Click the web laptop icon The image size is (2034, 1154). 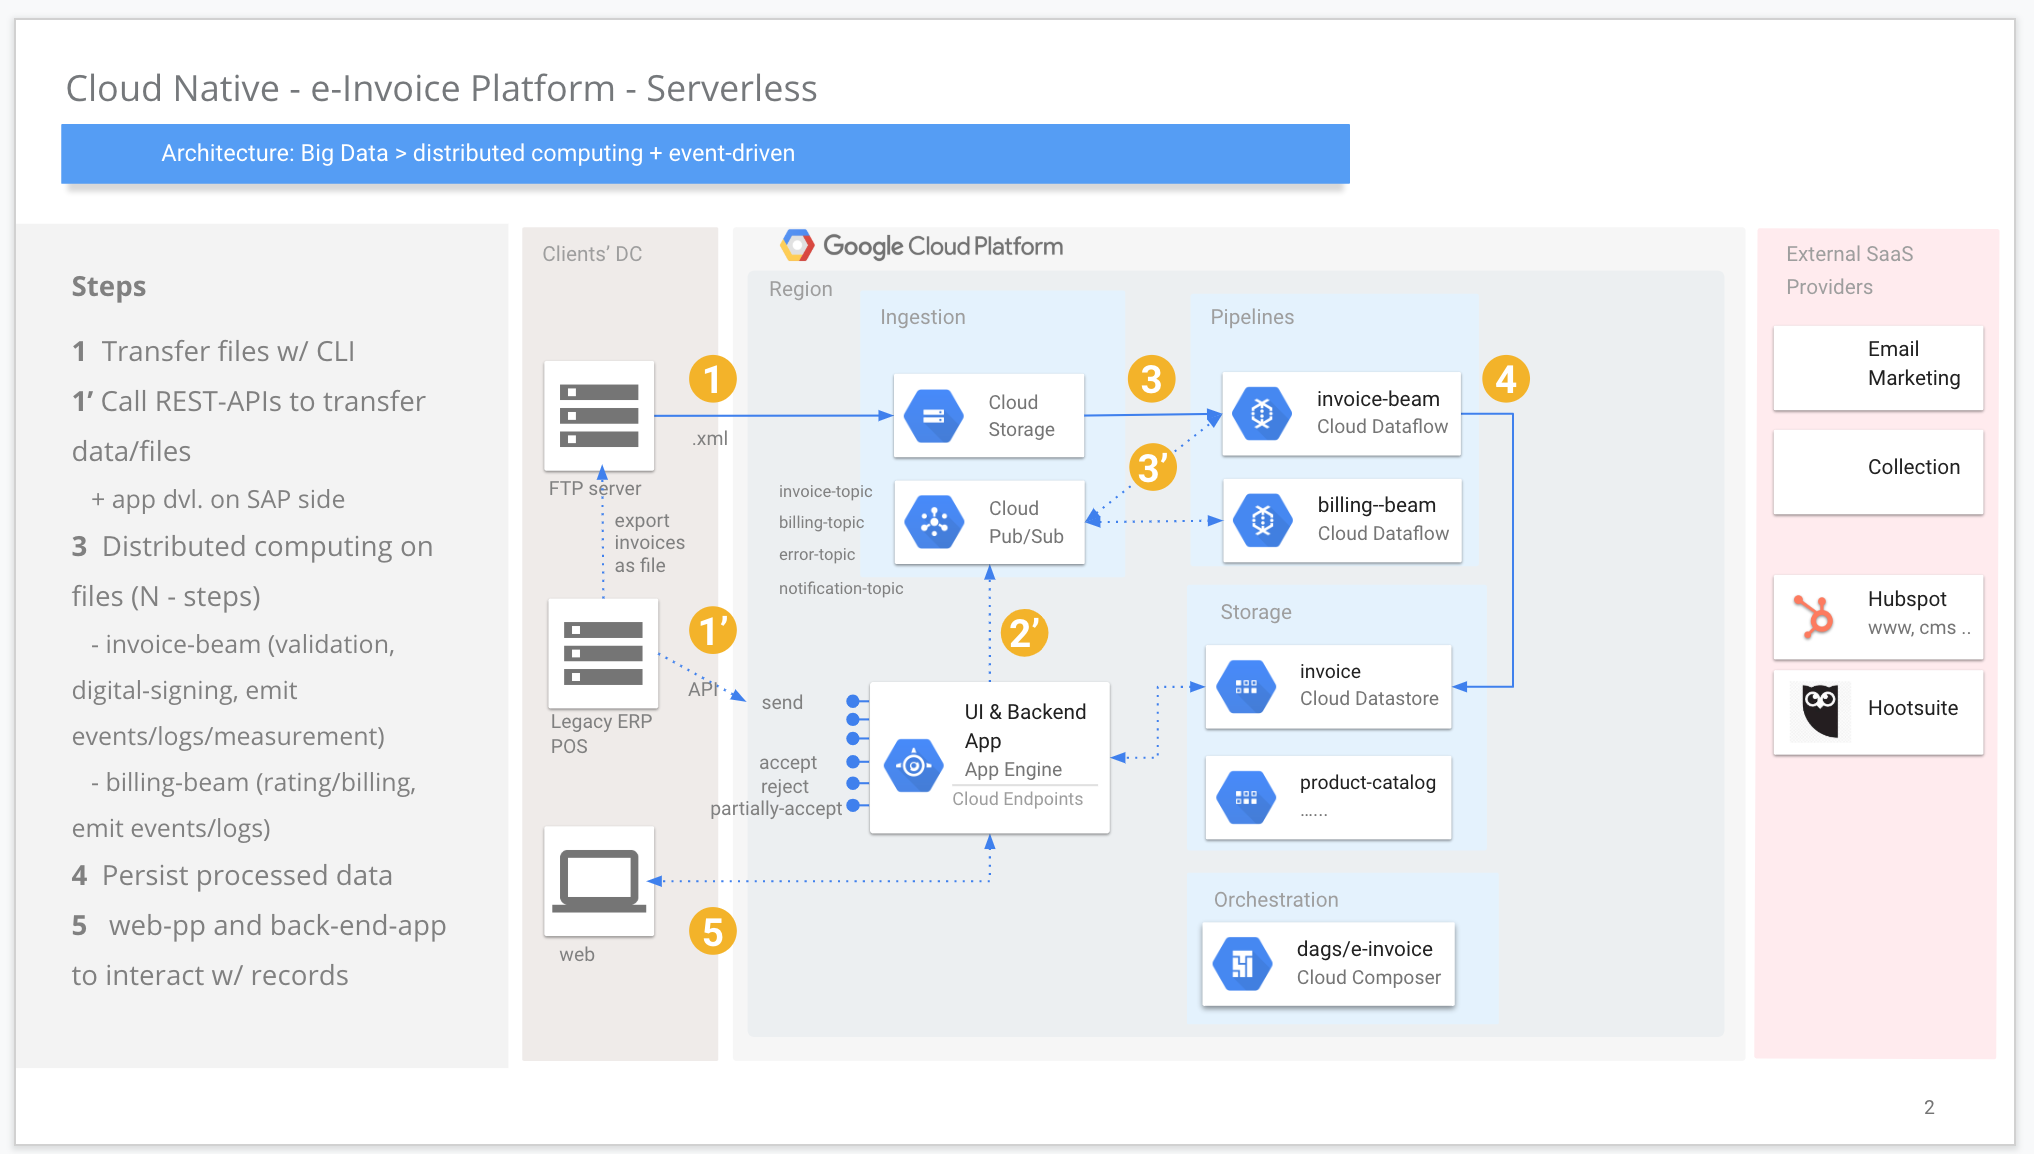[x=599, y=881]
